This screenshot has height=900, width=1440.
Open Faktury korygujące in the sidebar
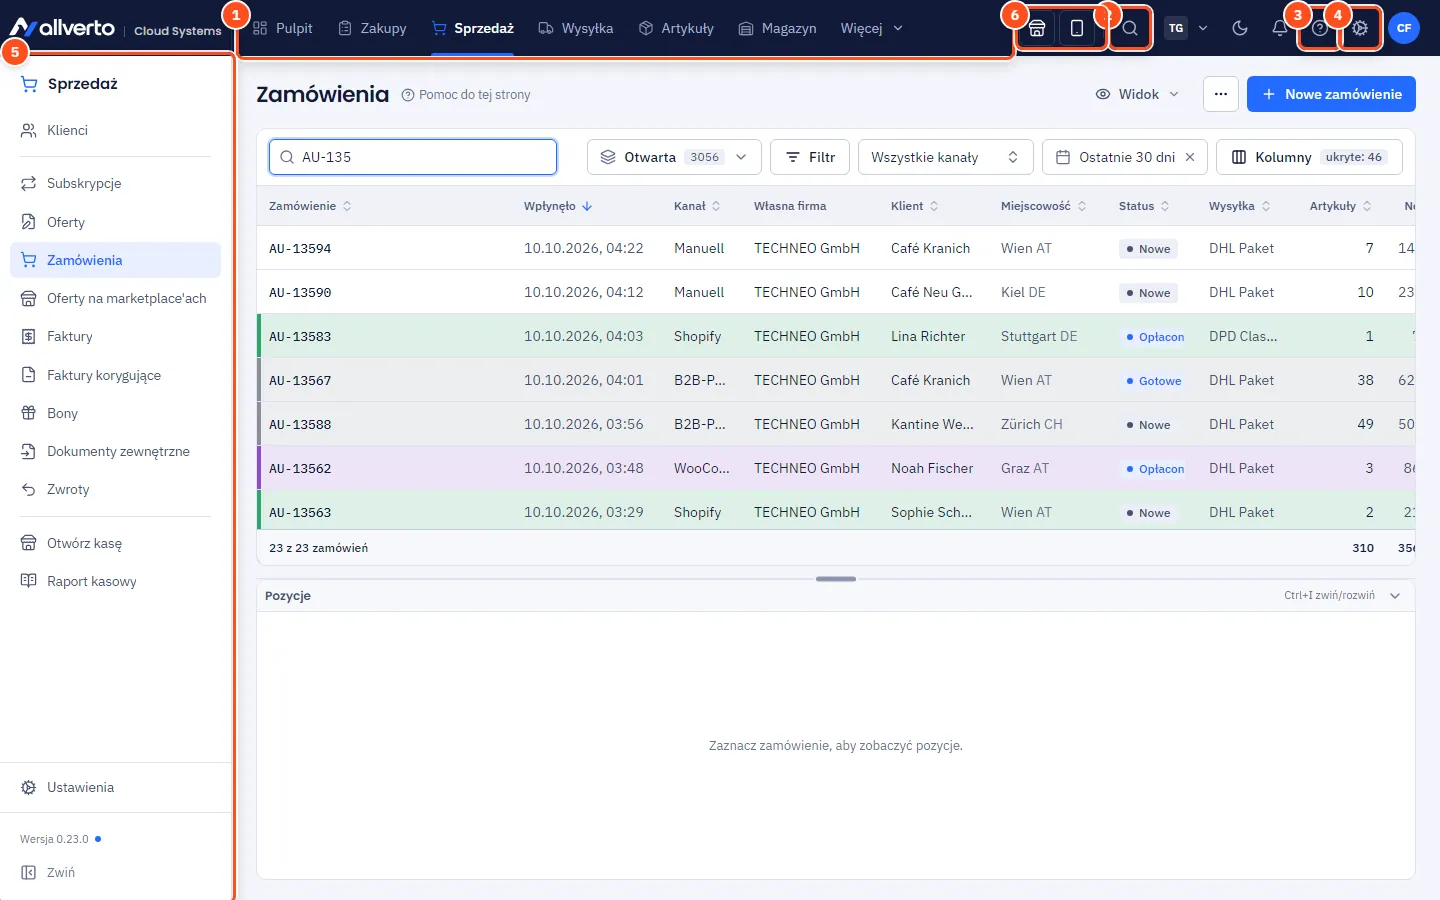pos(115,375)
